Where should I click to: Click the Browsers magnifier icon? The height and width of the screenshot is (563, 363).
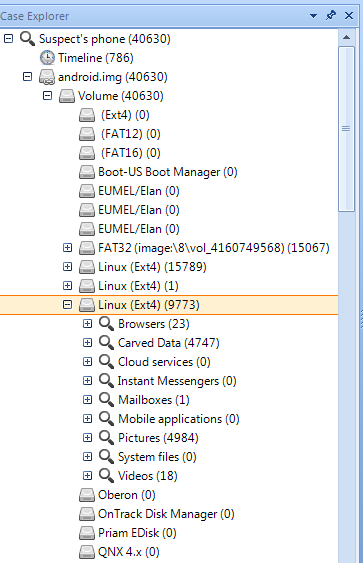coord(107,324)
